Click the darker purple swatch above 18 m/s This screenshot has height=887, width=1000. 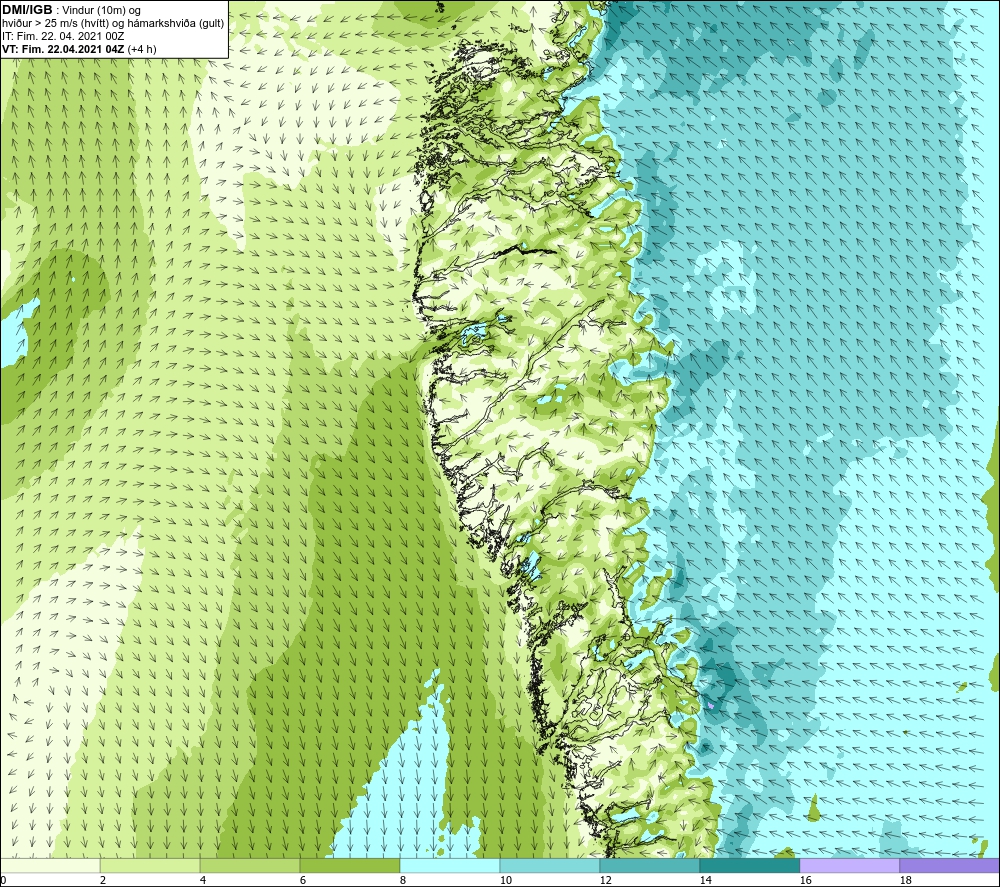click(950, 865)
